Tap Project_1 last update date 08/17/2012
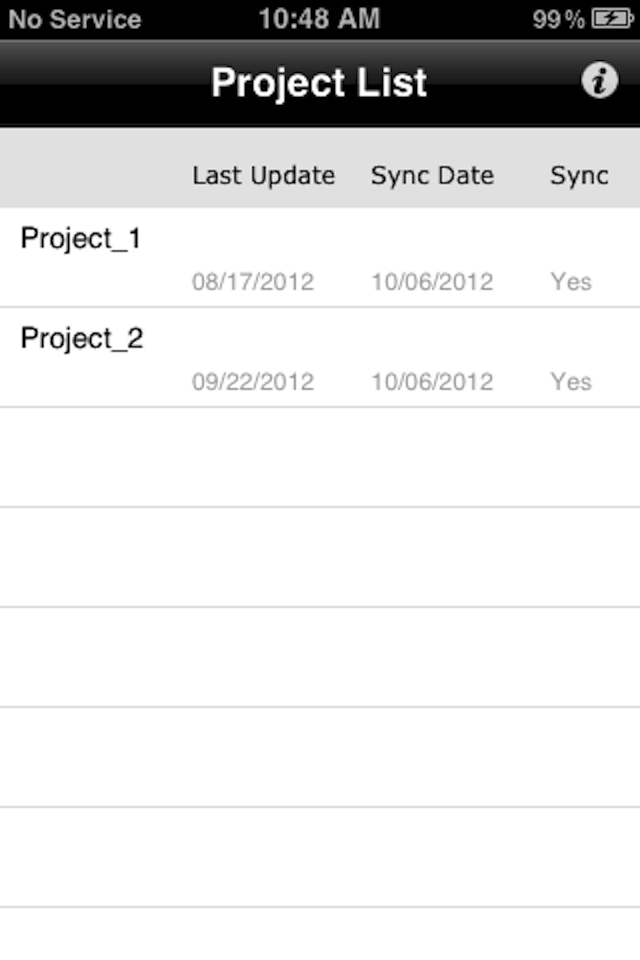Viewport: 640px width, 960px height. click(253, 282)
